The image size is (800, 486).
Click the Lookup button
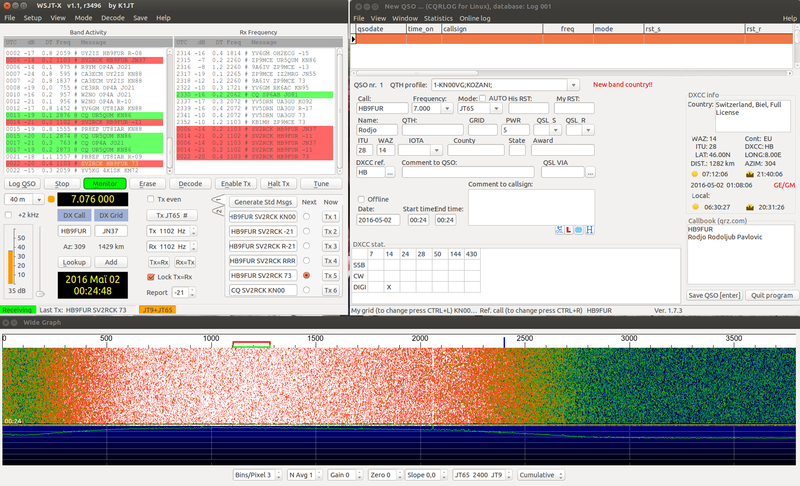[x=74, y=262]
